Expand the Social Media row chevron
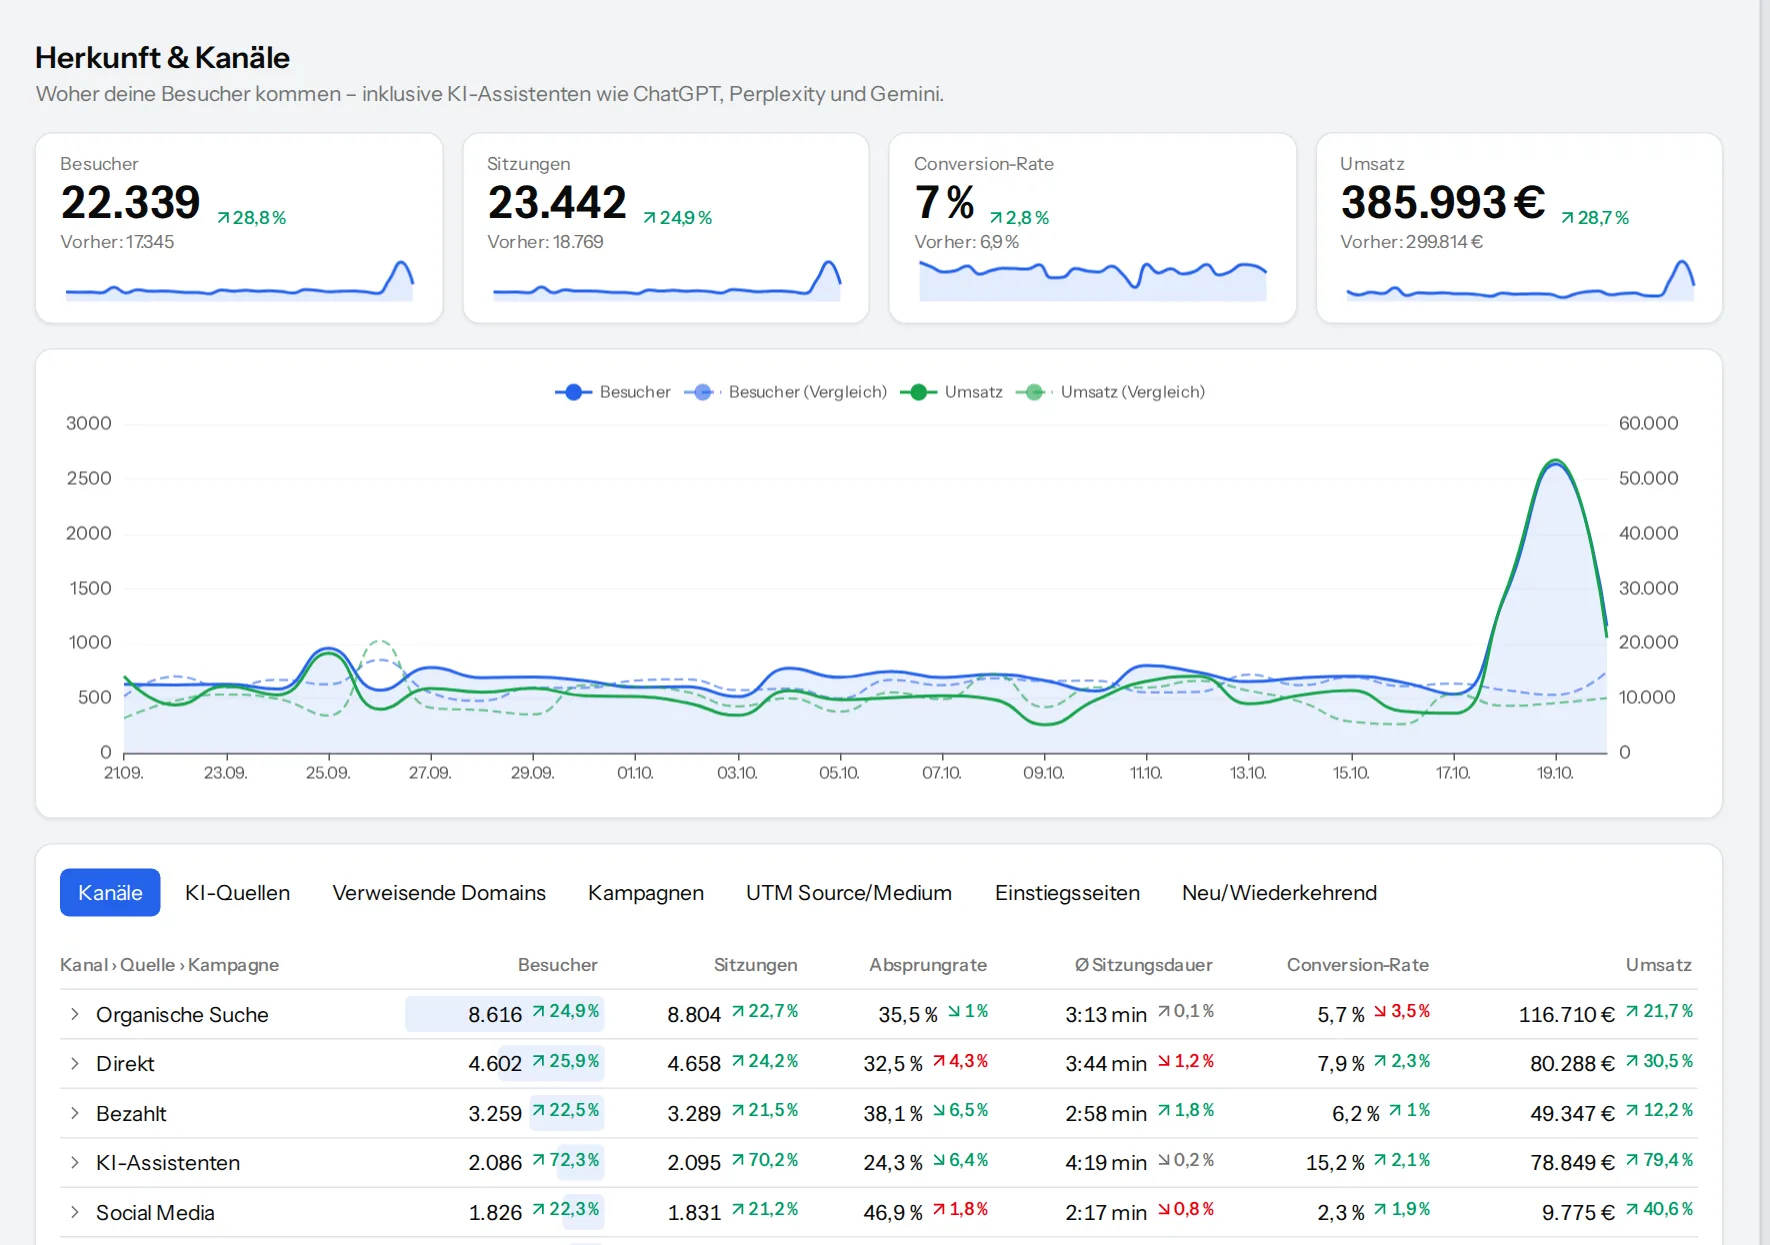This screenshot has width=1770, height=1245. (x=75, y=1212)
